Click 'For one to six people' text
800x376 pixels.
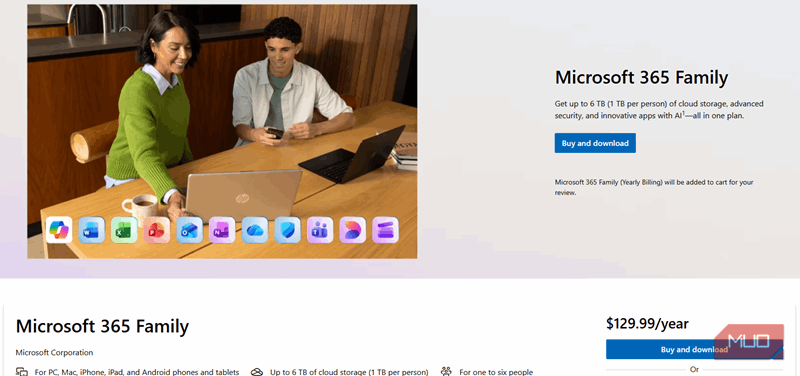tap(496, 372)
